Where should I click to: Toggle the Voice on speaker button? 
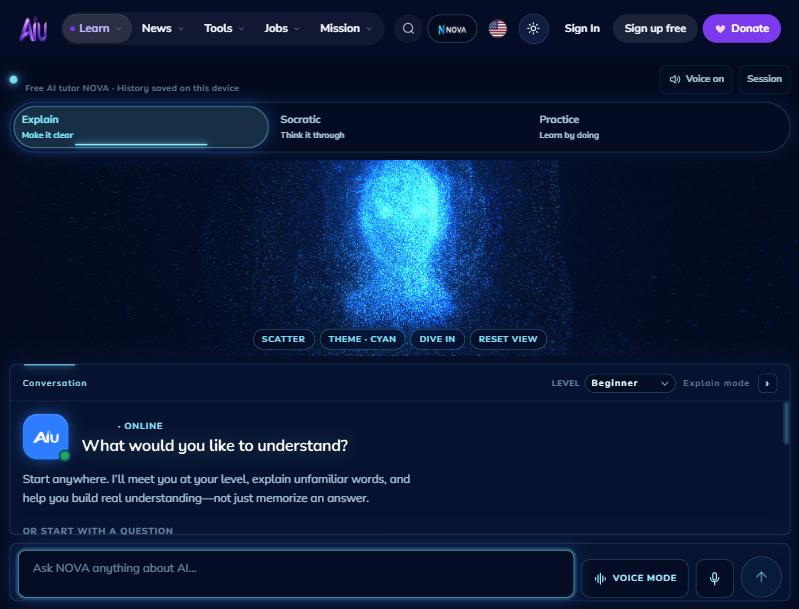coord(696,79)
